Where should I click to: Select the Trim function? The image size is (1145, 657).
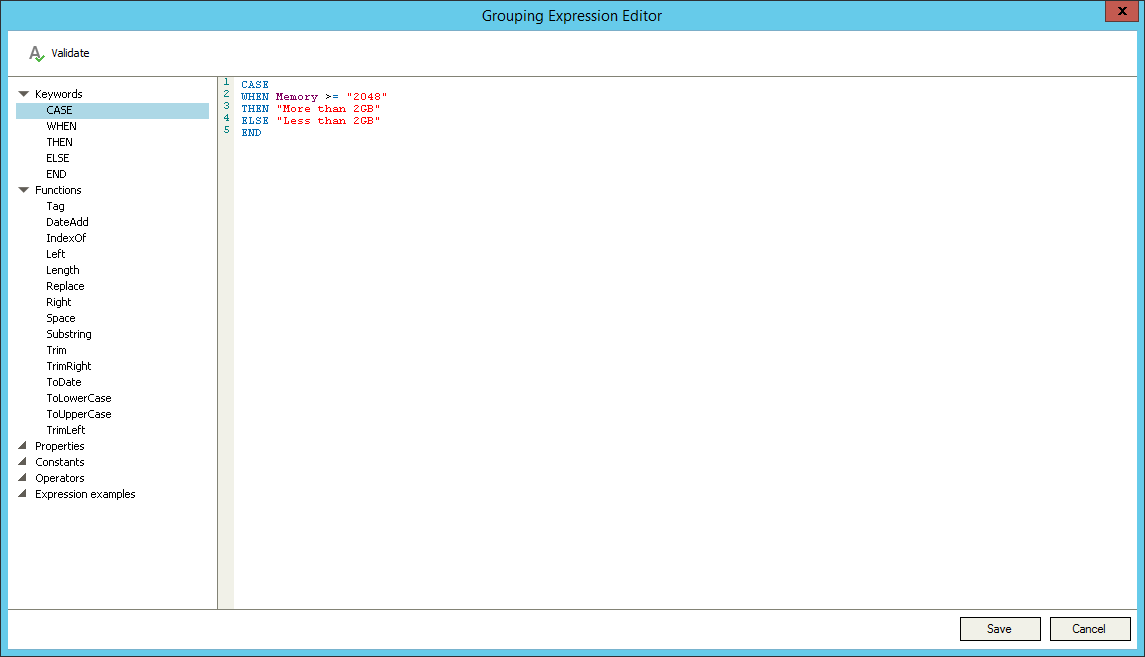pos(56,350)
